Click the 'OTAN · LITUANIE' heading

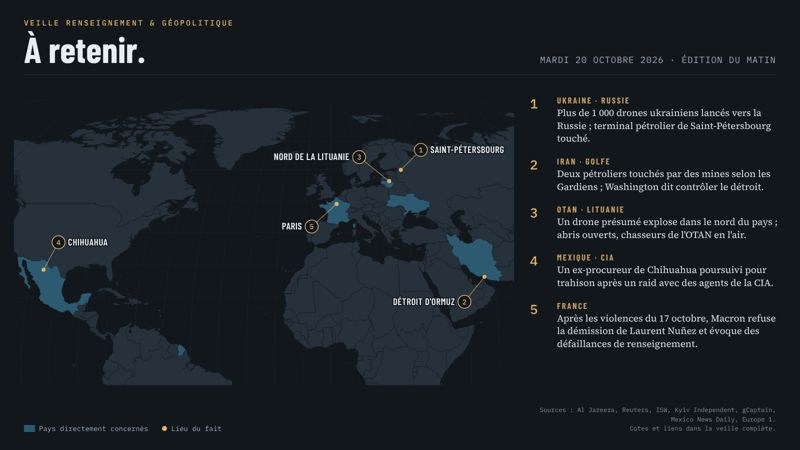pyautogui.click(x=590, y=209)
